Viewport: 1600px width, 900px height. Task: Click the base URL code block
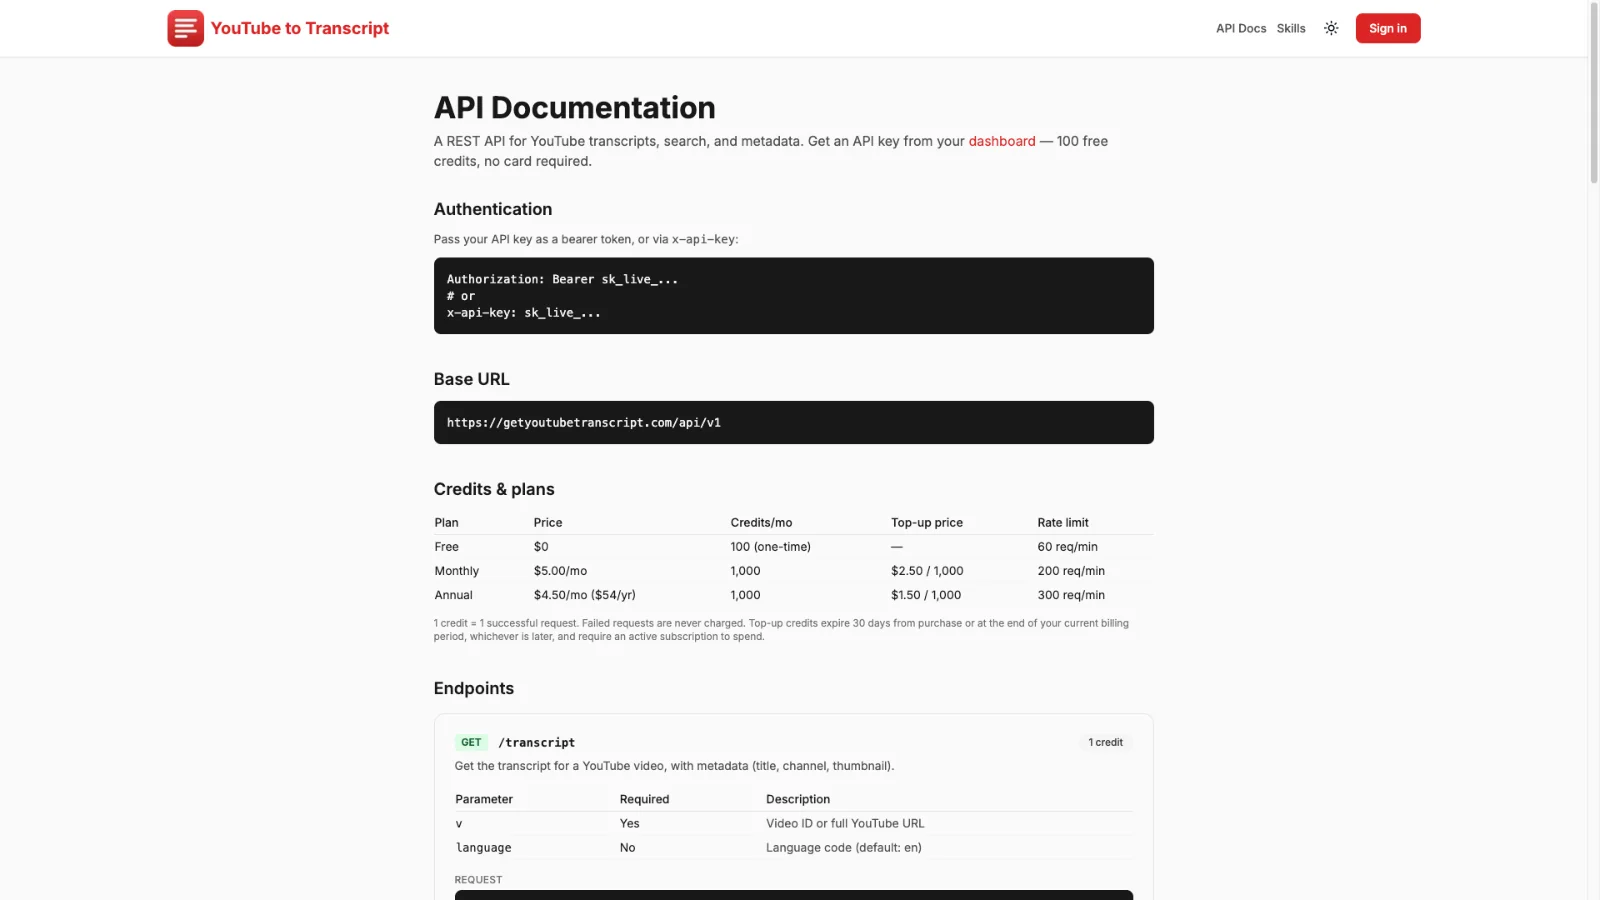click(793, 422)
